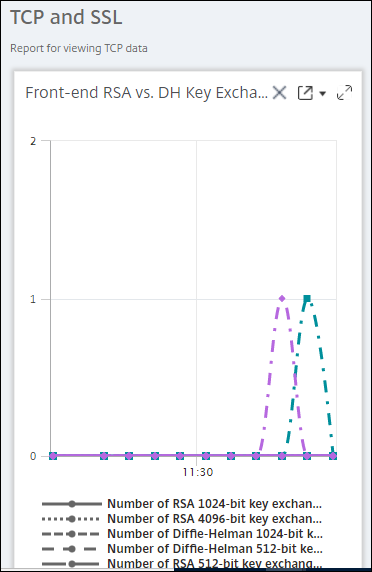The image size is (372, 572).
Task: Click the y-axis label 2
Action: click(33, 141)
